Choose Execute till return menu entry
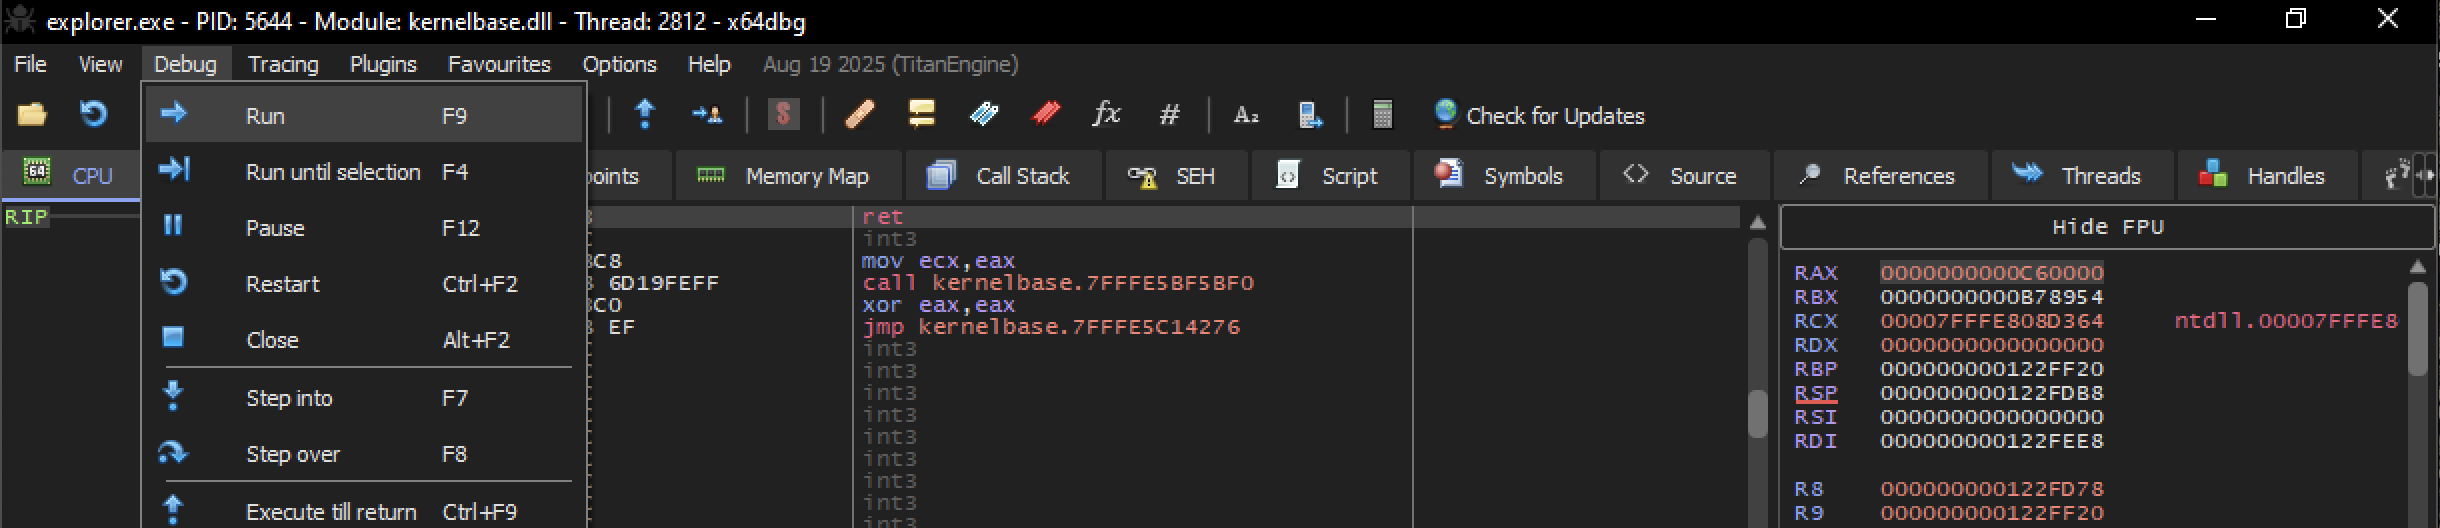Image resolution: width=2440 pixels, height=528 pixels. pyautogui.click(x=364, y=511)
